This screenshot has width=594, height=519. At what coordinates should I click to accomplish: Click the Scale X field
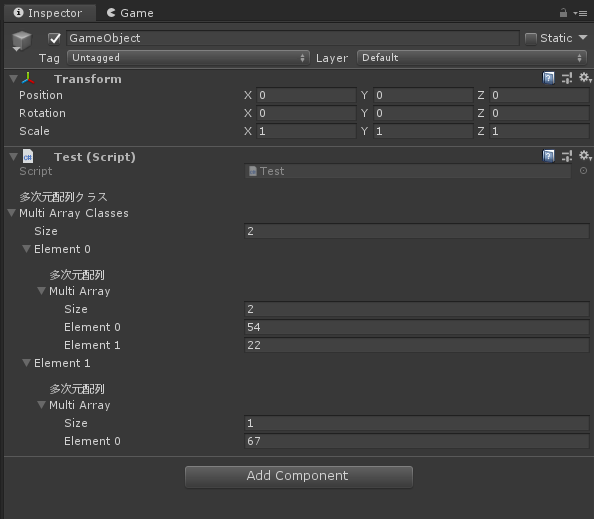click(306, 131)
